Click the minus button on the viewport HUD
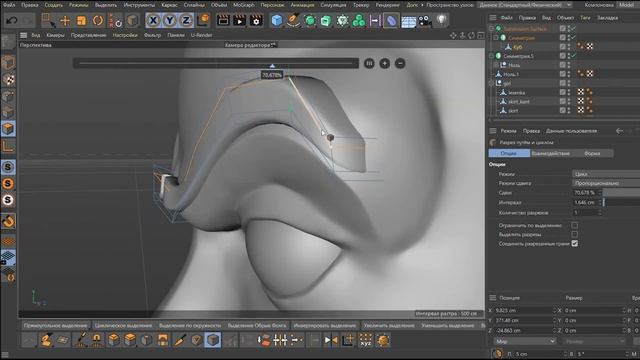 coord(400,63)
